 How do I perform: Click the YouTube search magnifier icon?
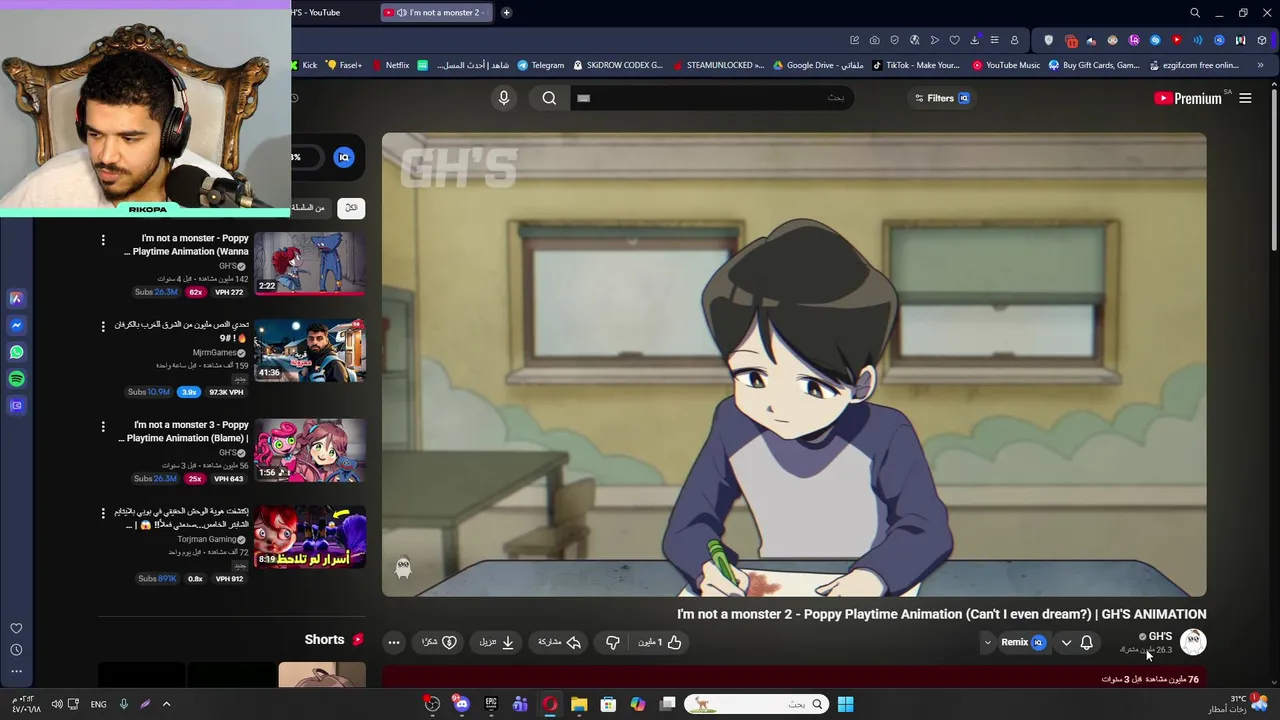549,98
